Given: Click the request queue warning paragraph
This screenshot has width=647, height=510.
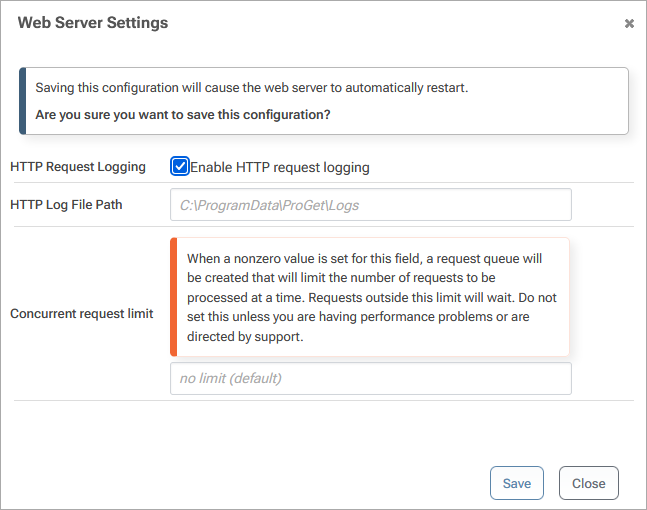Looking at the screenshot, I should [372, 297].
